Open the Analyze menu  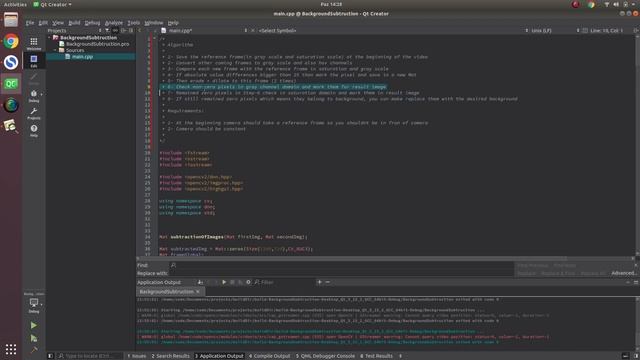[113, 23]
